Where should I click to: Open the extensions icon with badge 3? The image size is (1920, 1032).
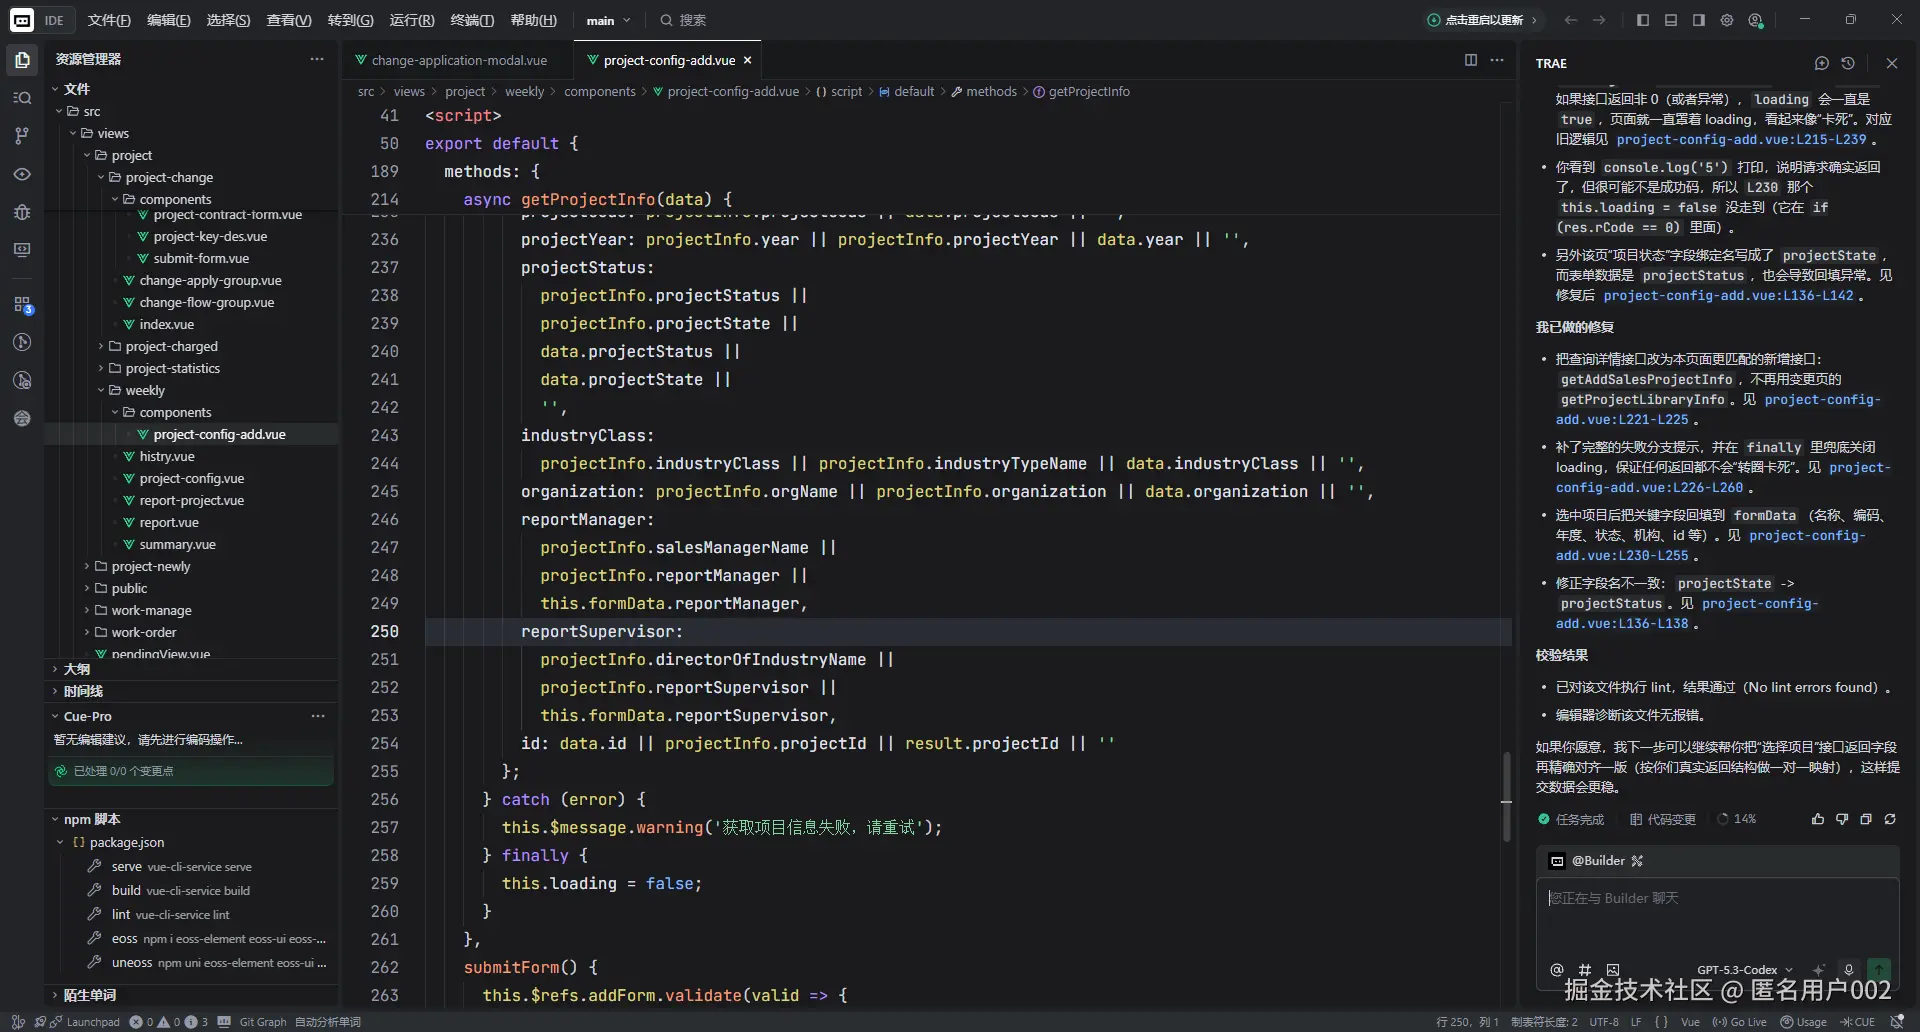pos(22,304)
